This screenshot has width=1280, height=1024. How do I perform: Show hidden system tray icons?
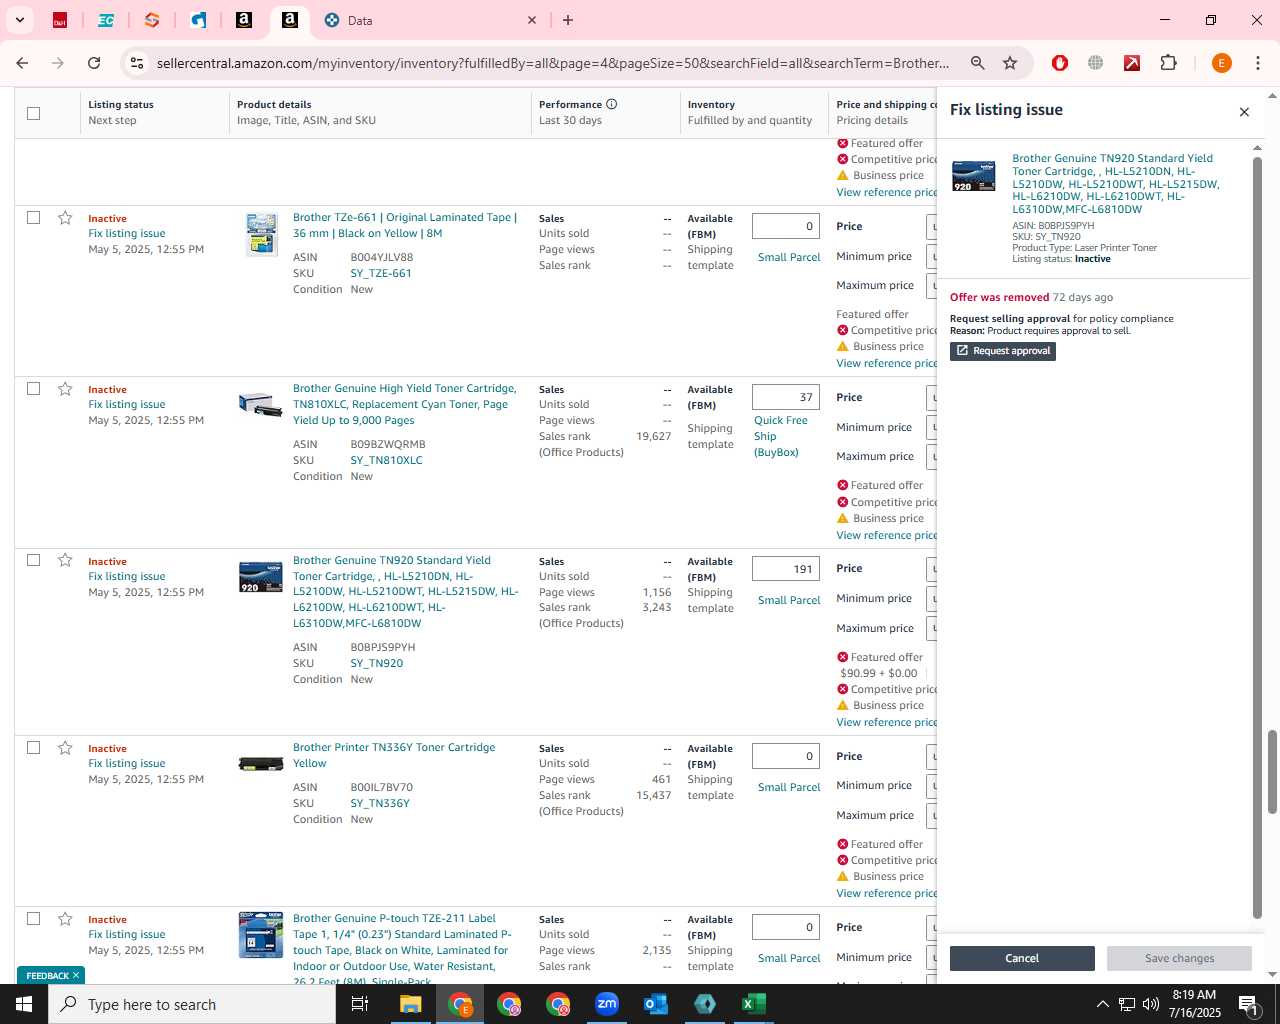coord(1102,1004)
